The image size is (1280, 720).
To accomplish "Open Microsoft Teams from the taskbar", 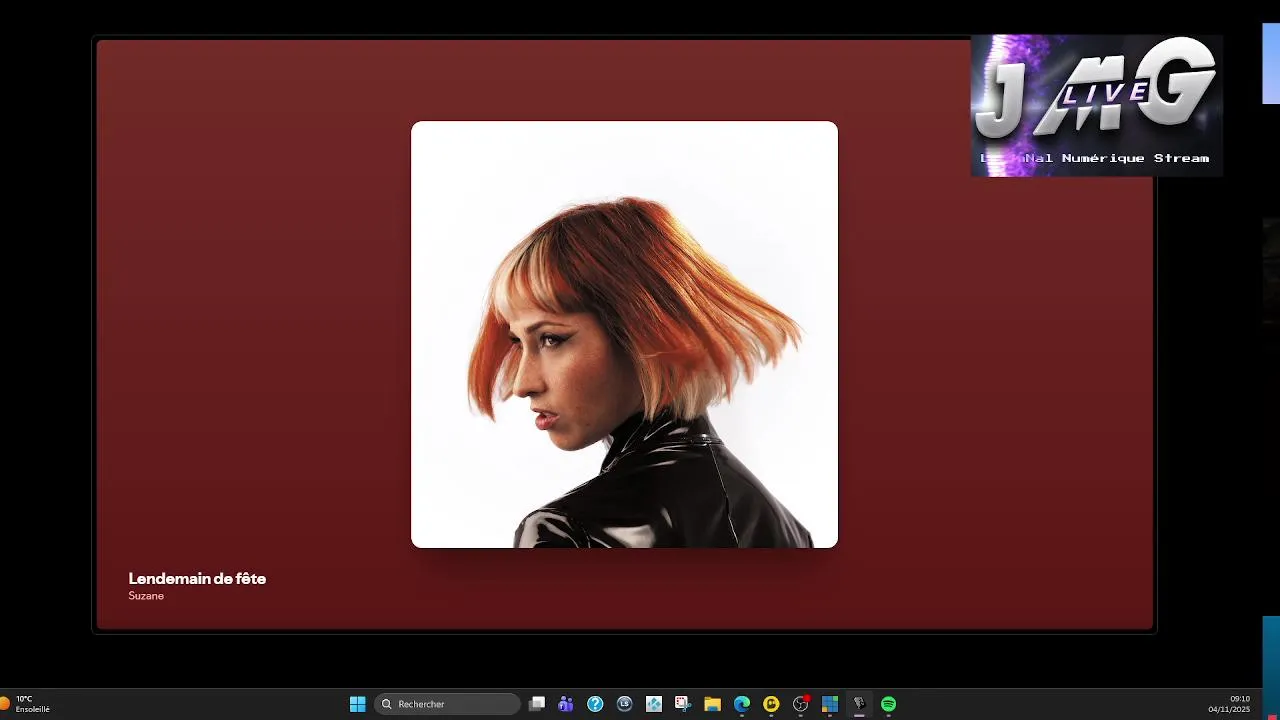I will pyautogui.click(x=566, y=704).
